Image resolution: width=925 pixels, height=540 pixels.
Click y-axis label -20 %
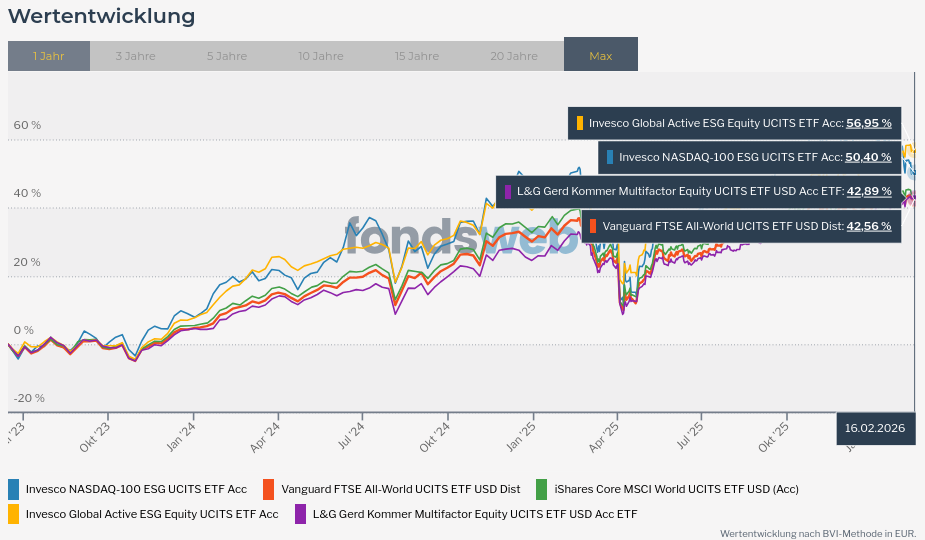click(x=29, y=398)
